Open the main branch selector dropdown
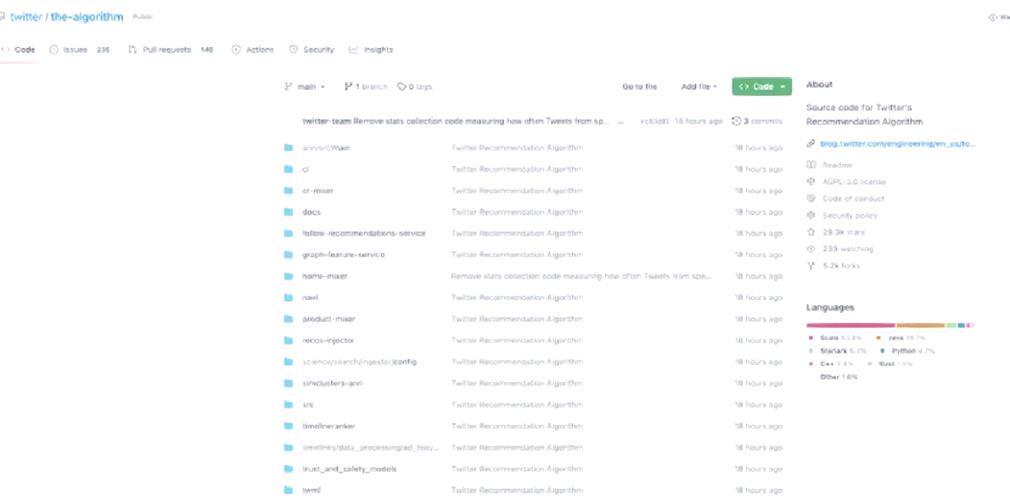1010x500 pixels. pos(305,86)
